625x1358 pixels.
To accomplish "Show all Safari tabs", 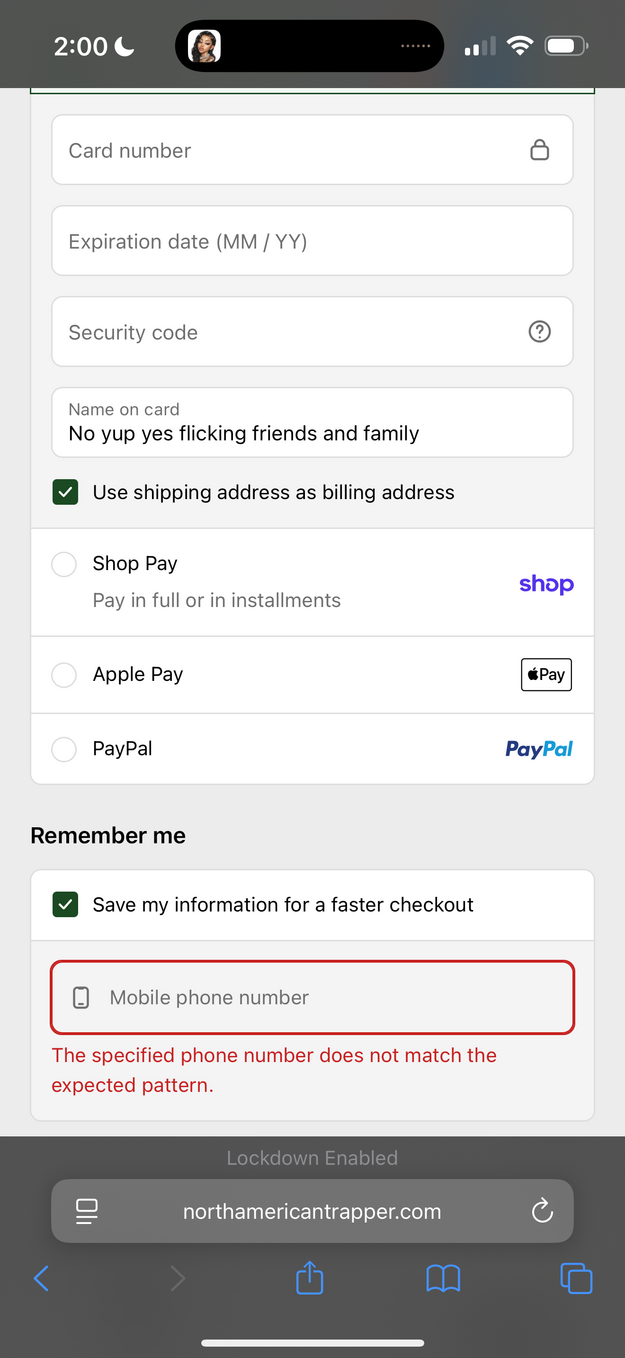I will (576, 1278).
